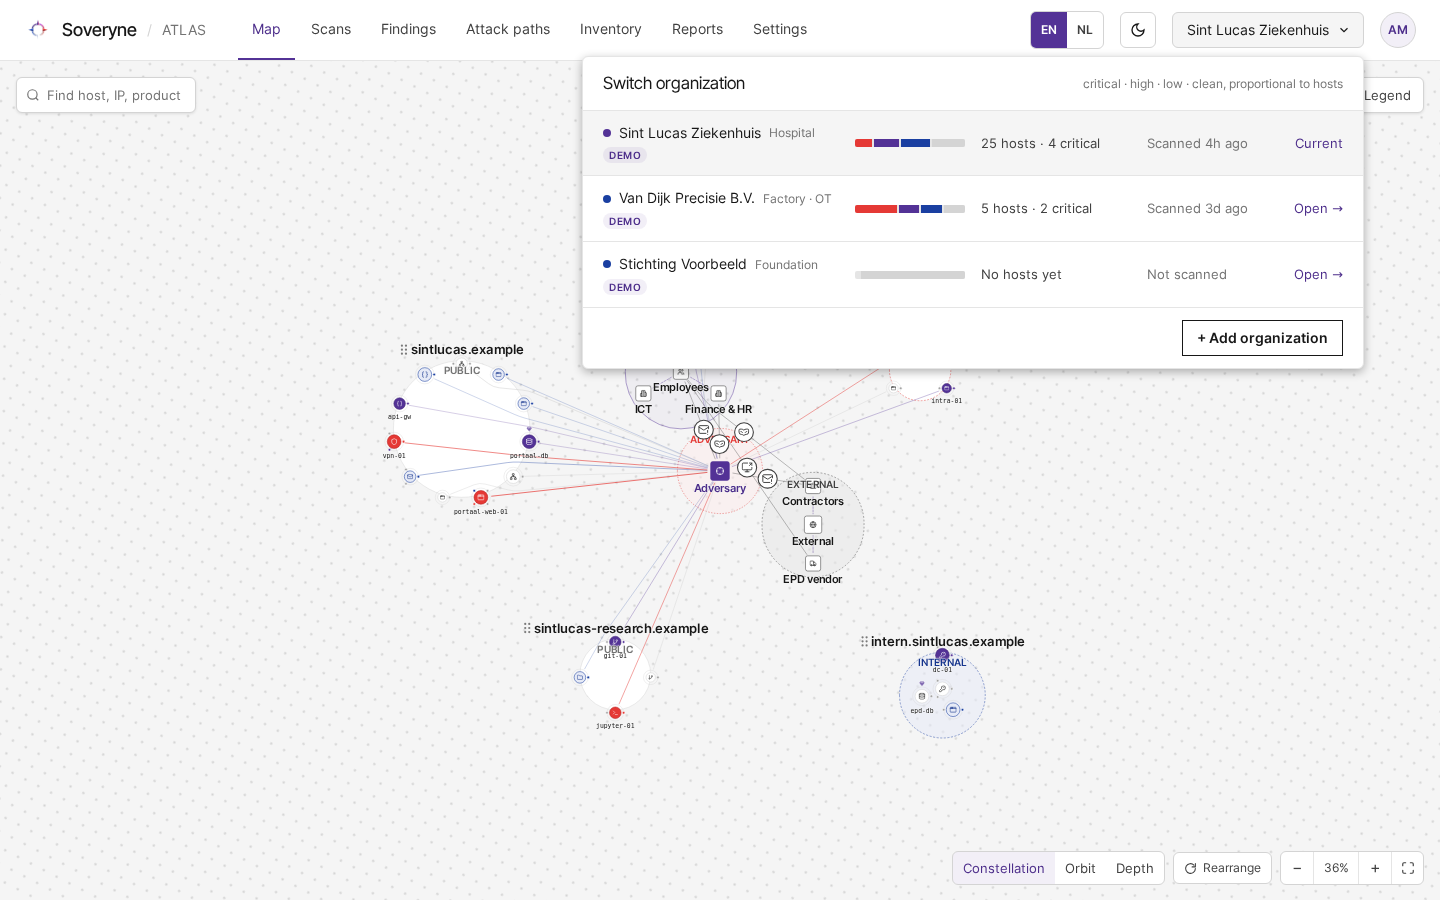1440x900 pixels.
Task: Open the Findings tab
Action: [408, 30]
